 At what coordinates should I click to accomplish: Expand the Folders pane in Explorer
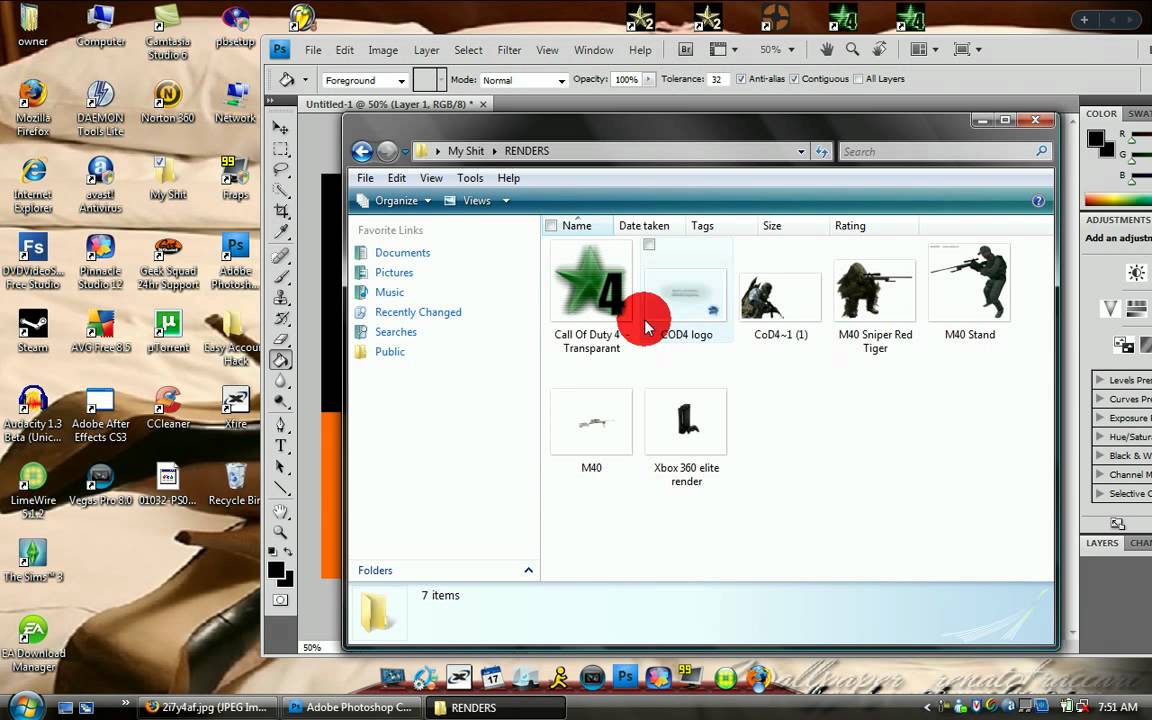click(x=528, y=570)
